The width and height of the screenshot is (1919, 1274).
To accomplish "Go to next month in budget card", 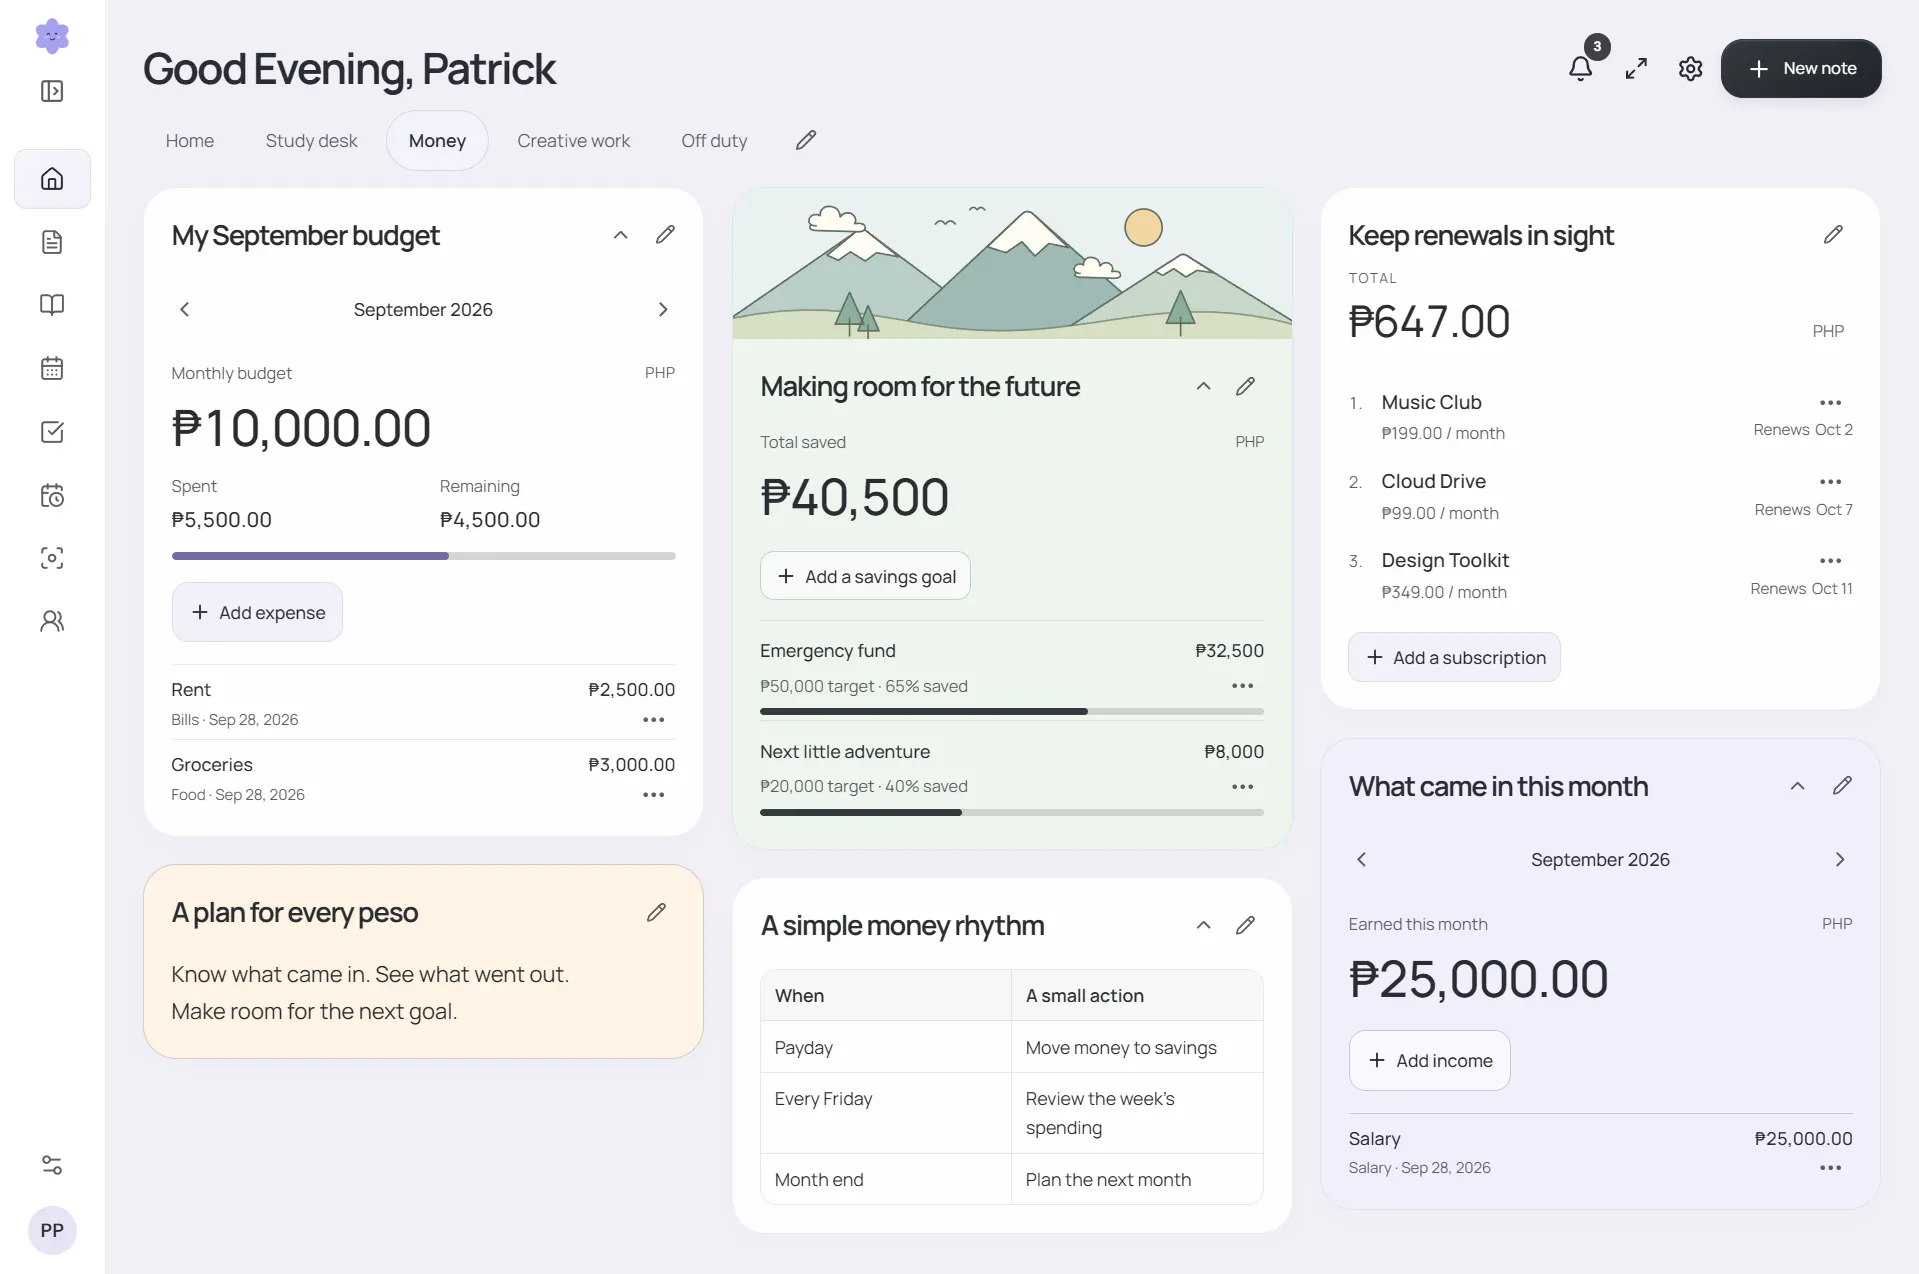I will pos(662,309).
